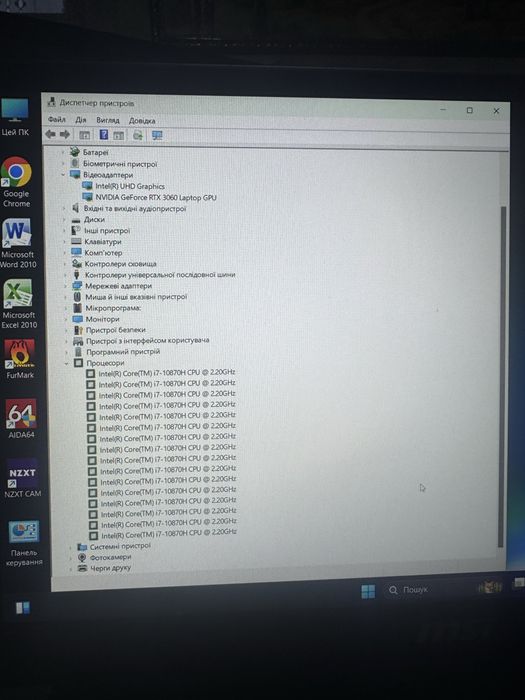Viewport: 525px width, 700px height.
Task: Open the Дія menu
Action: click(x=81, y=120)
